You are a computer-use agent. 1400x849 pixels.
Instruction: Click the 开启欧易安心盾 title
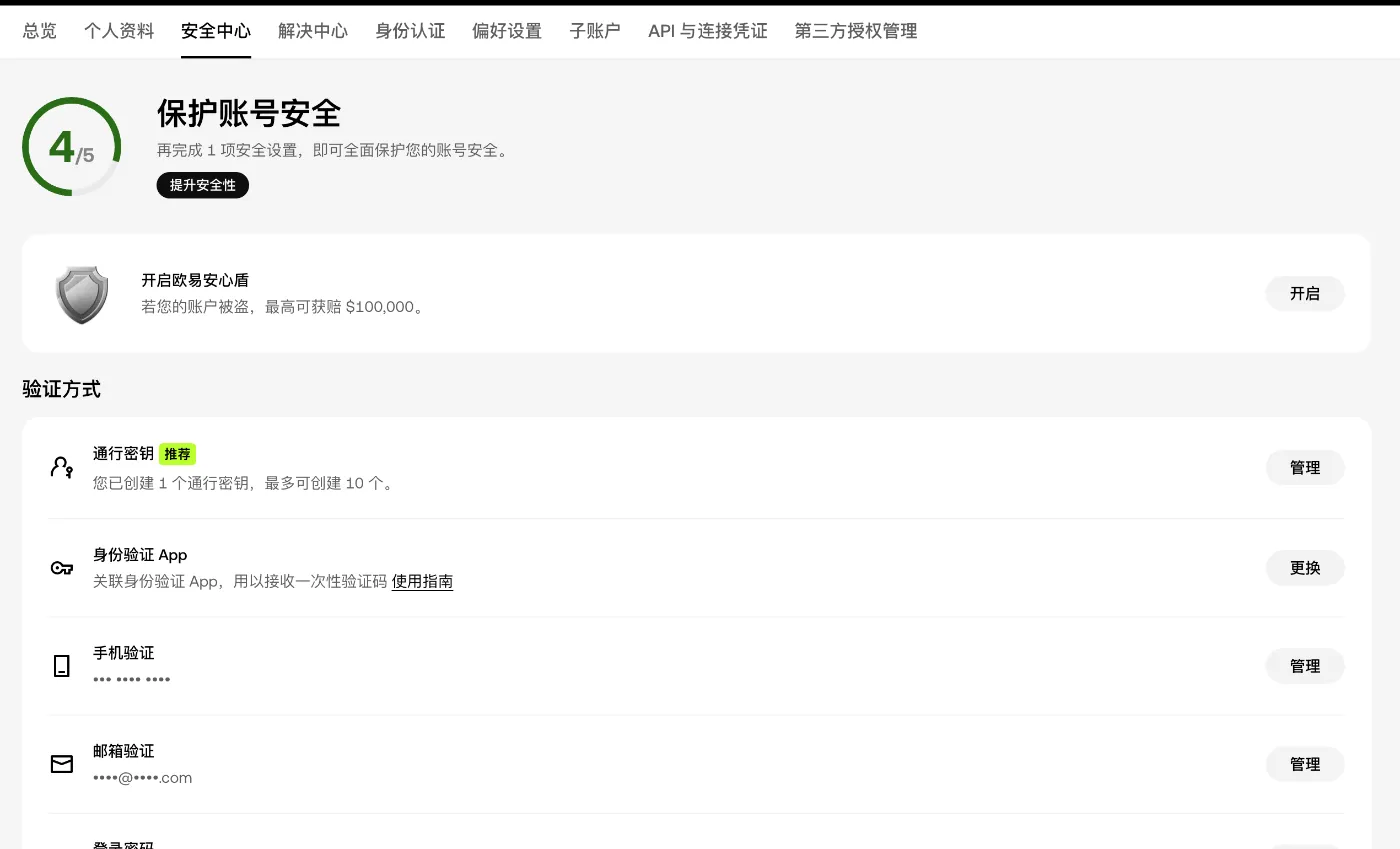(195, 281)
